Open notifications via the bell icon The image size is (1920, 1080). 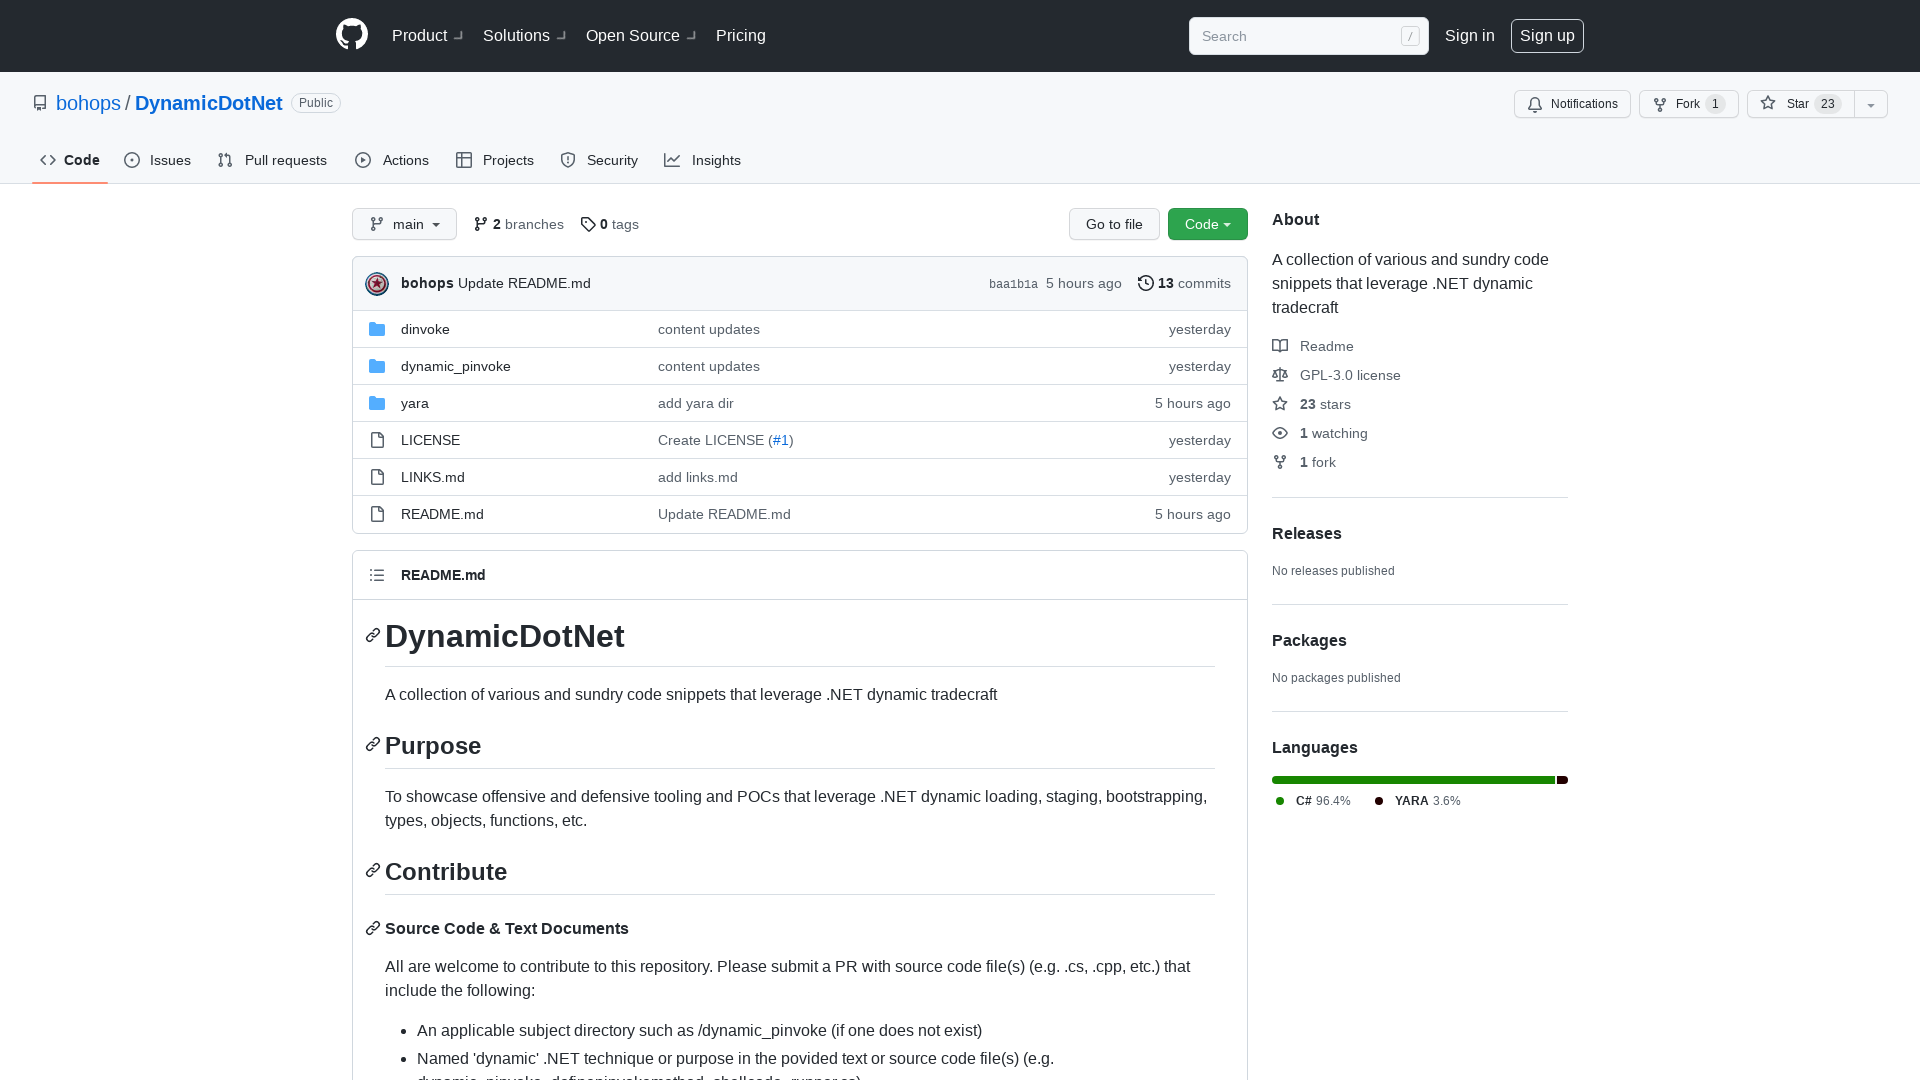1534,104
